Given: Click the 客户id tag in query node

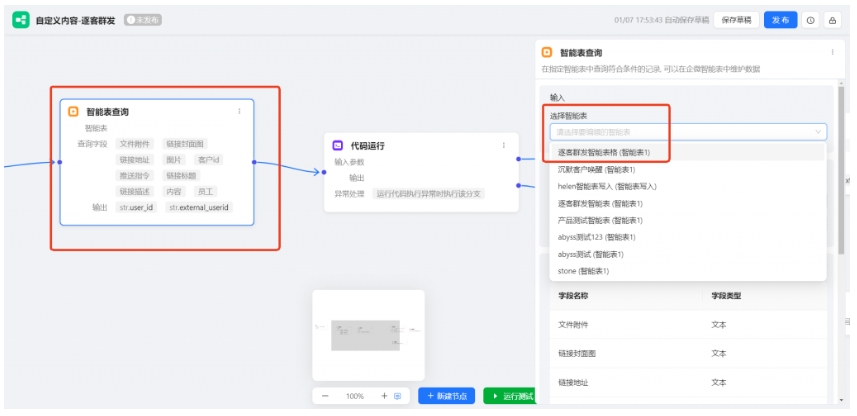Looking at the screenshot, I should click(208, 160).
